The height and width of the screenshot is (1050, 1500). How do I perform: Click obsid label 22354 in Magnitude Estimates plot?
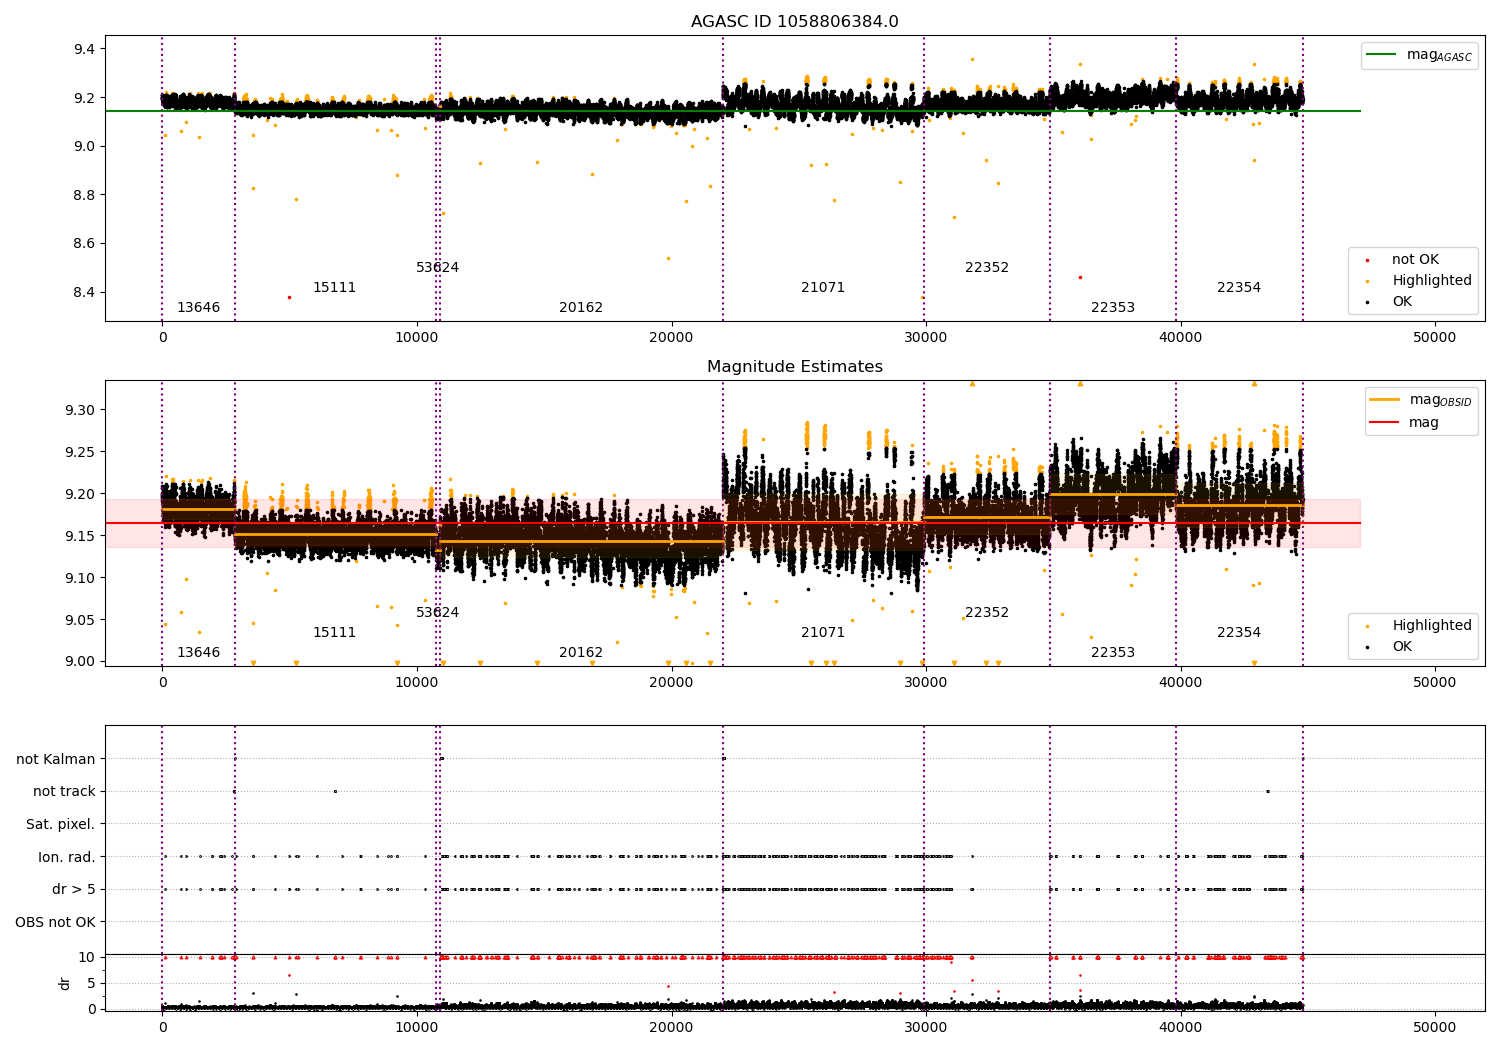[1239, 633]
